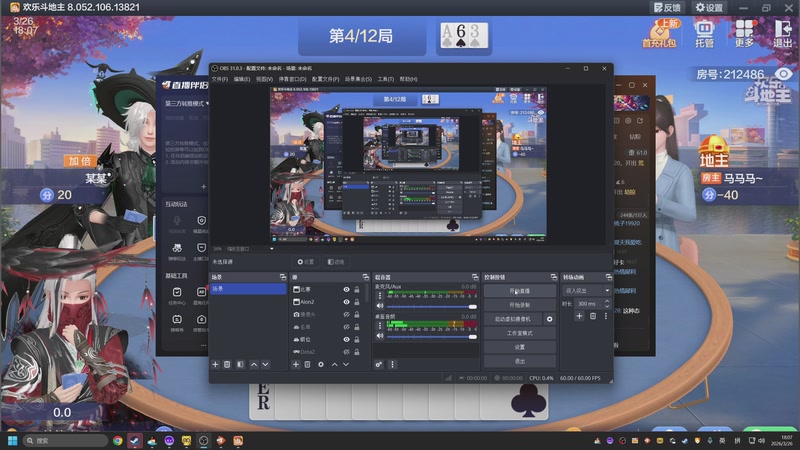This screenshot has height=450, width=800.
Task: Open 设置 in the game title bar
Action: pos(709,8)
